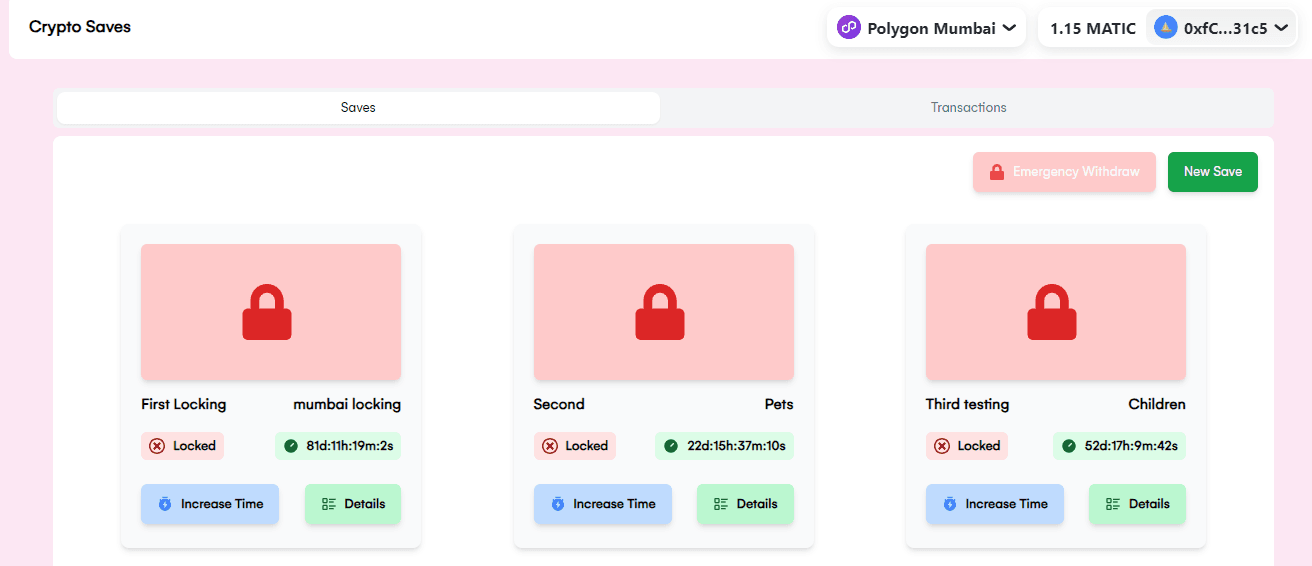The image size is (1312, 566).
Task: Click list icon in Third testing's Details button
Action: [1113, 504]
